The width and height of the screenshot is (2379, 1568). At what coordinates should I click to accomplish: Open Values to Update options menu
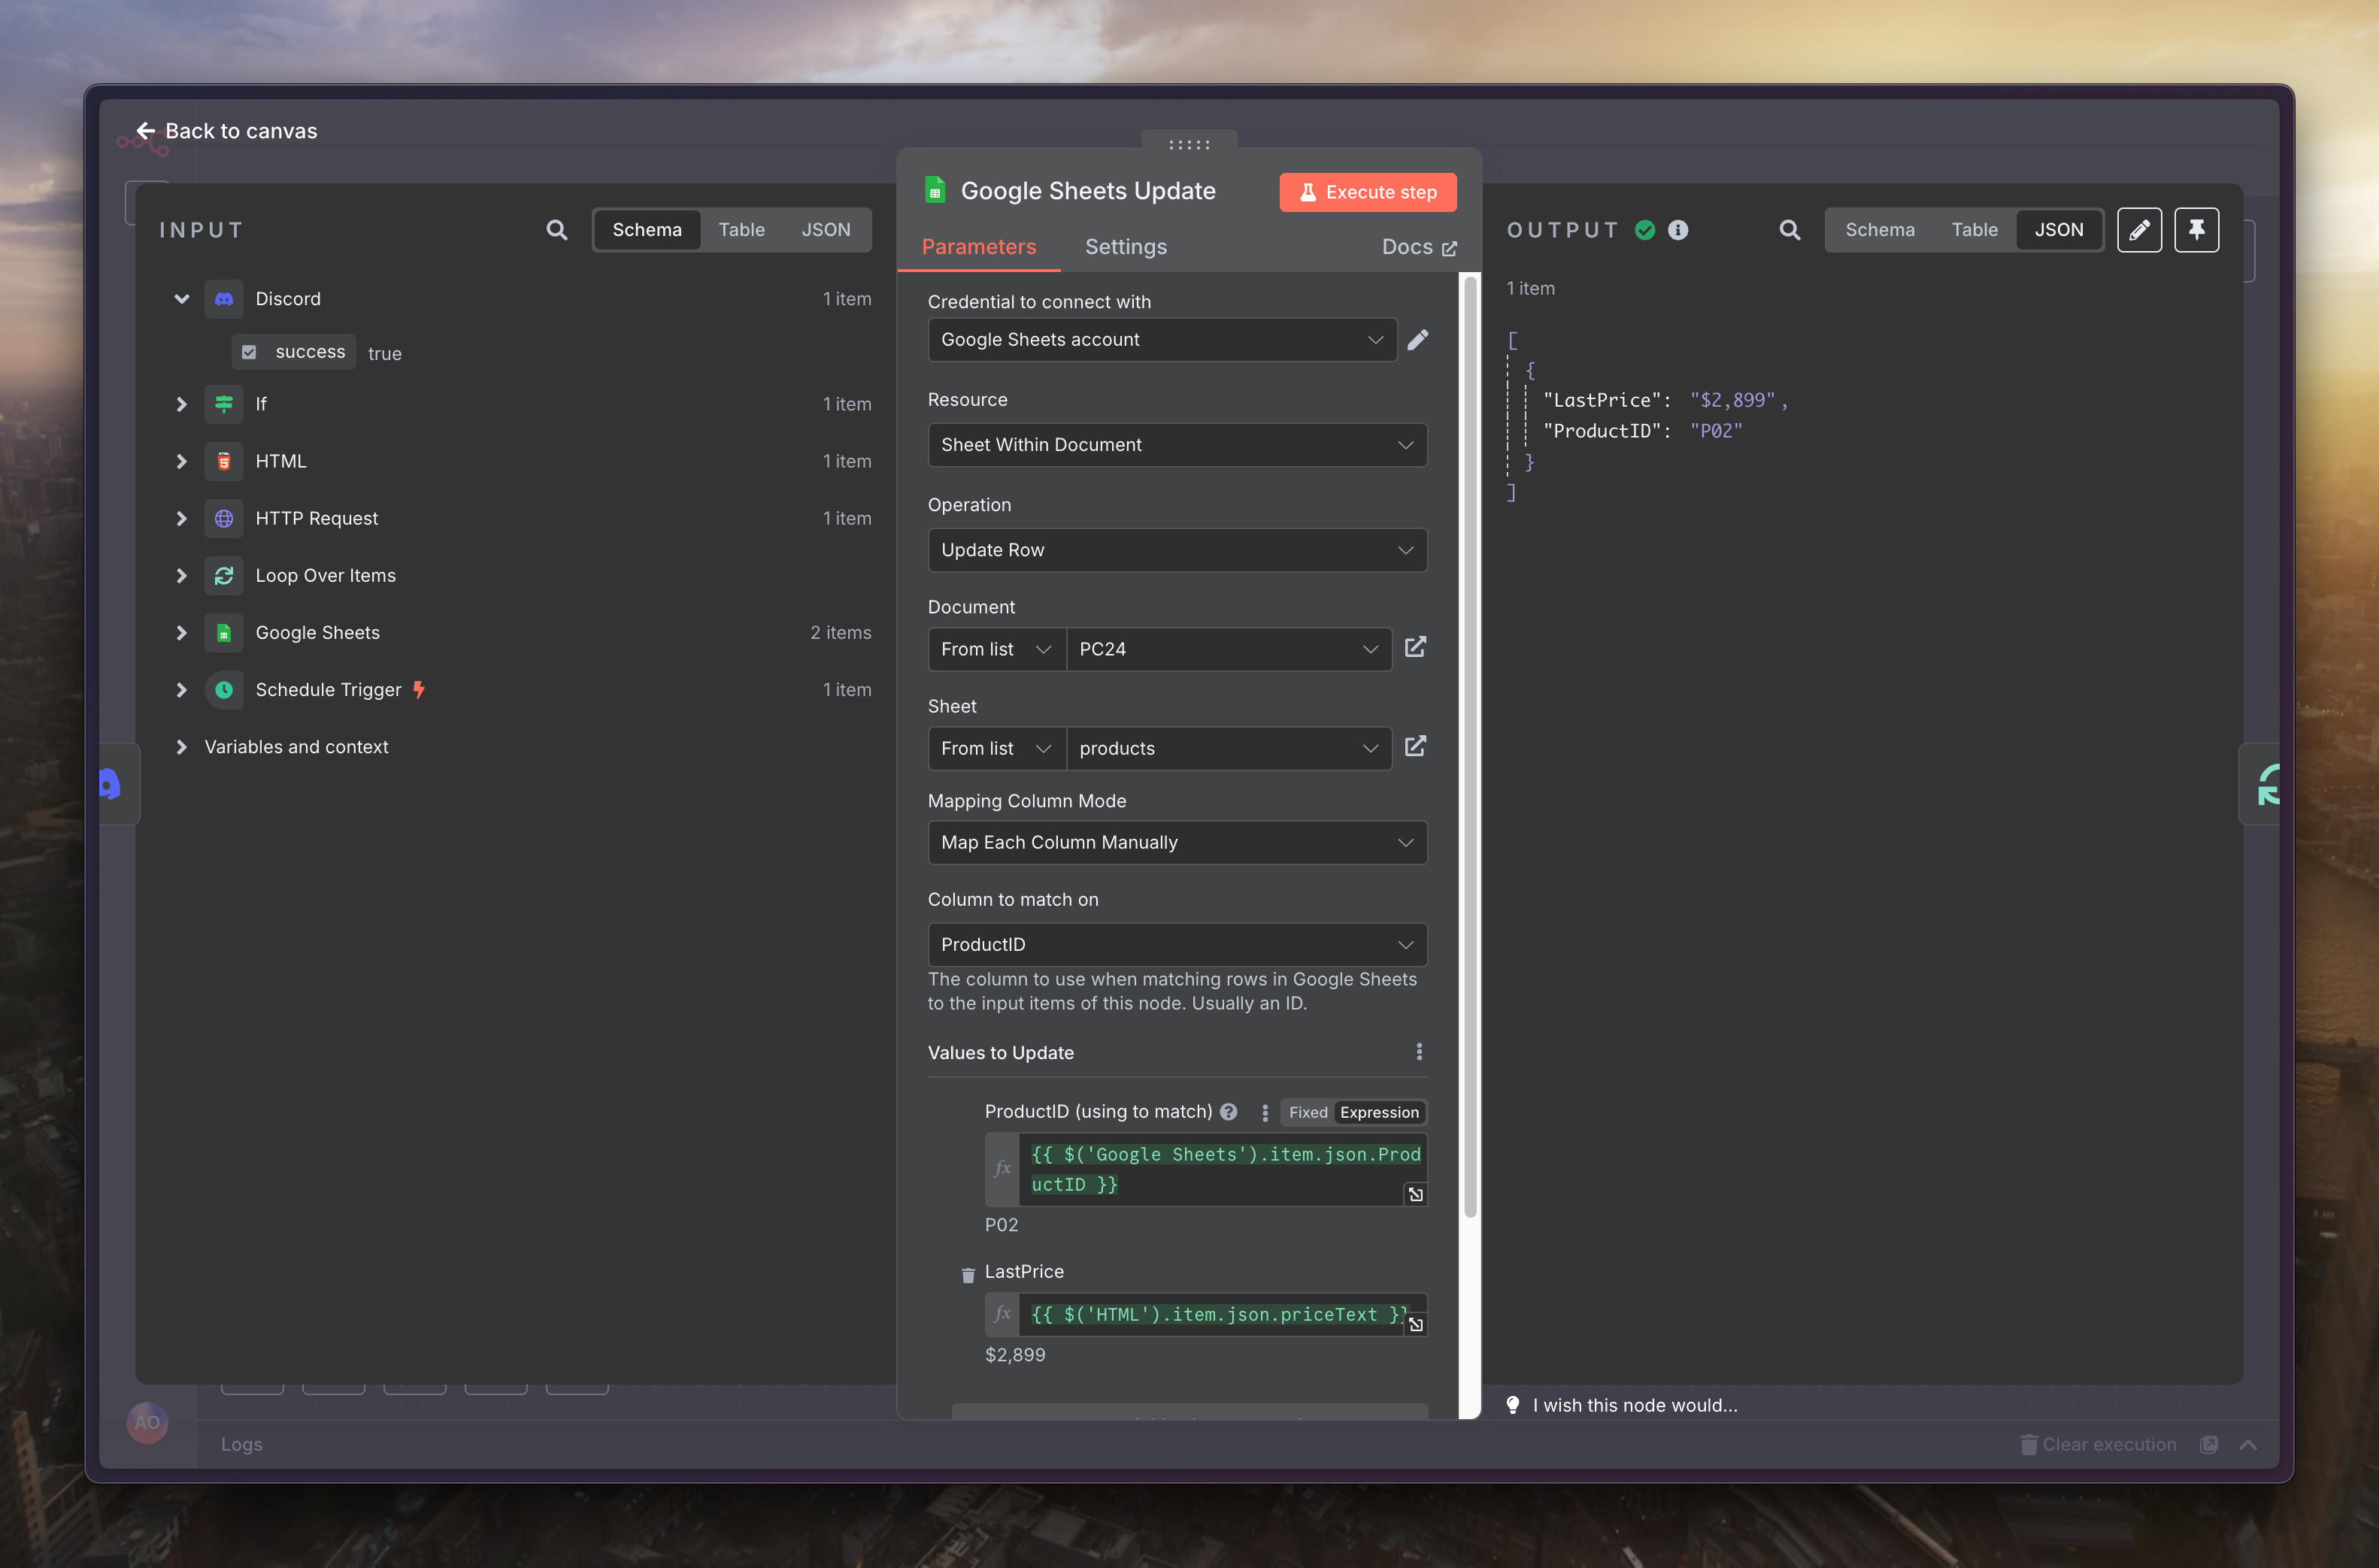1418,1052
